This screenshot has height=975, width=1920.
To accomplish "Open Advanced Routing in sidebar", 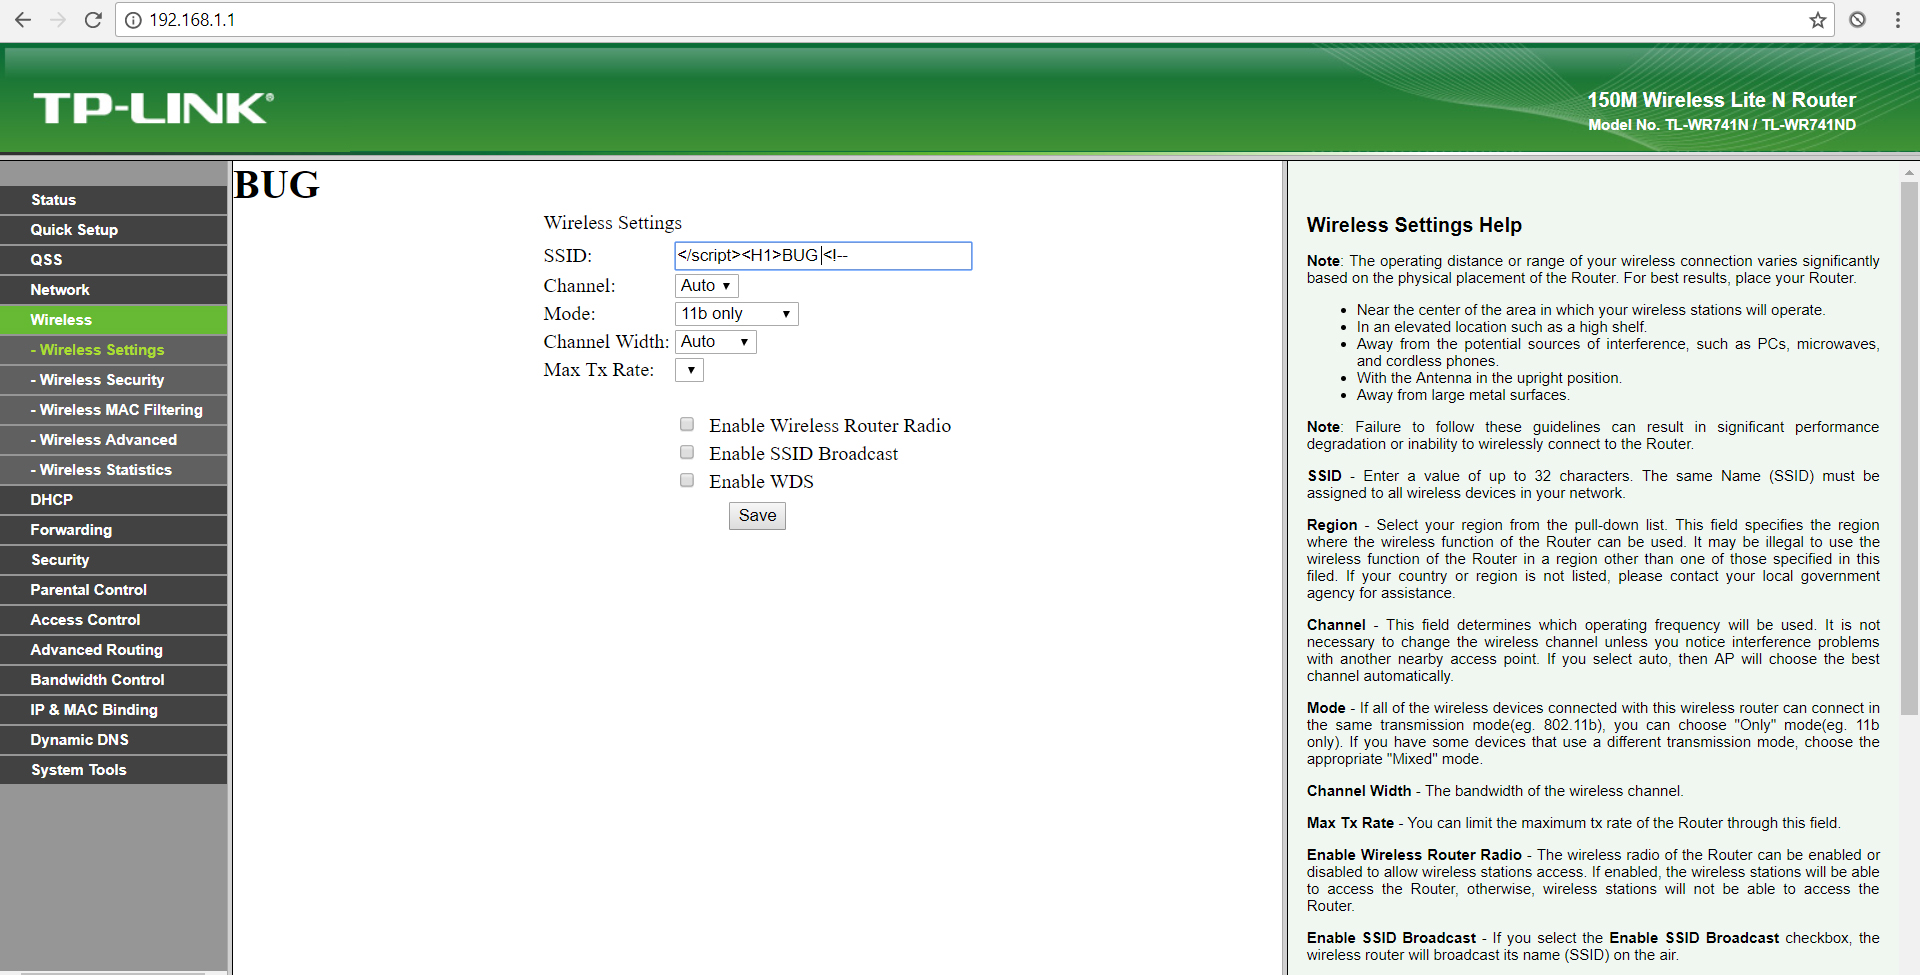I will click(x=114, y=650).
